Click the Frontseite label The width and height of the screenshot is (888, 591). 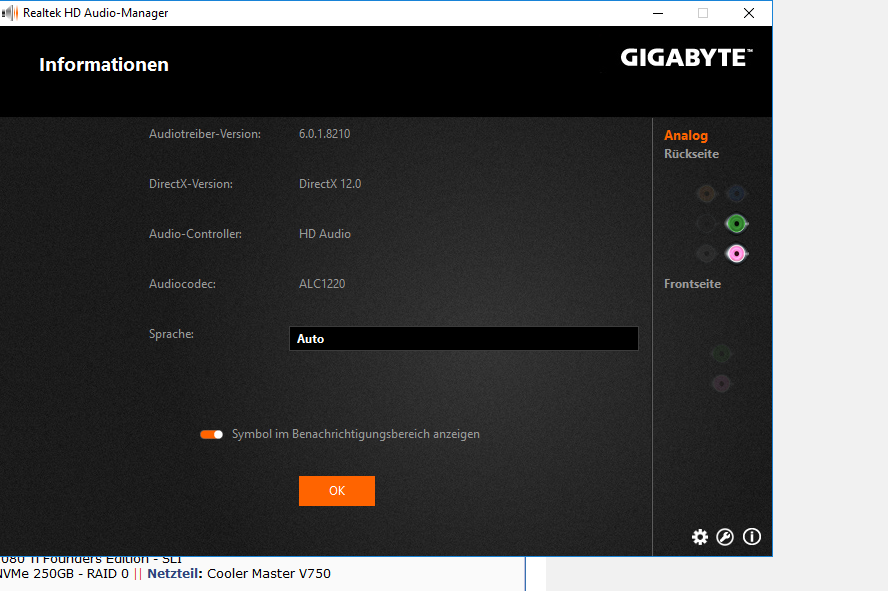(x=692, y=284)
